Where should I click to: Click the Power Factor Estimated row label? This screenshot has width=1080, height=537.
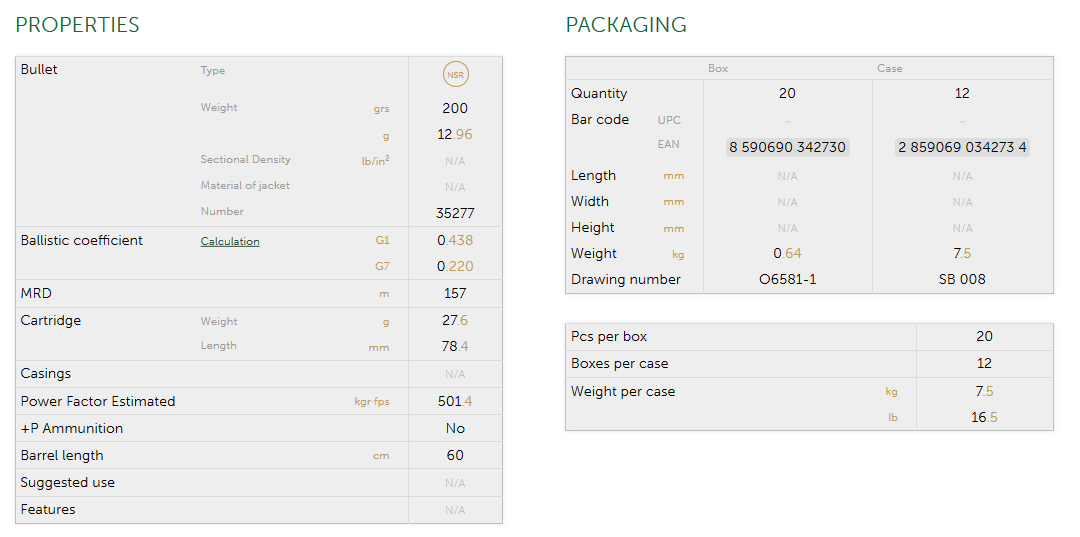[98, 401]
